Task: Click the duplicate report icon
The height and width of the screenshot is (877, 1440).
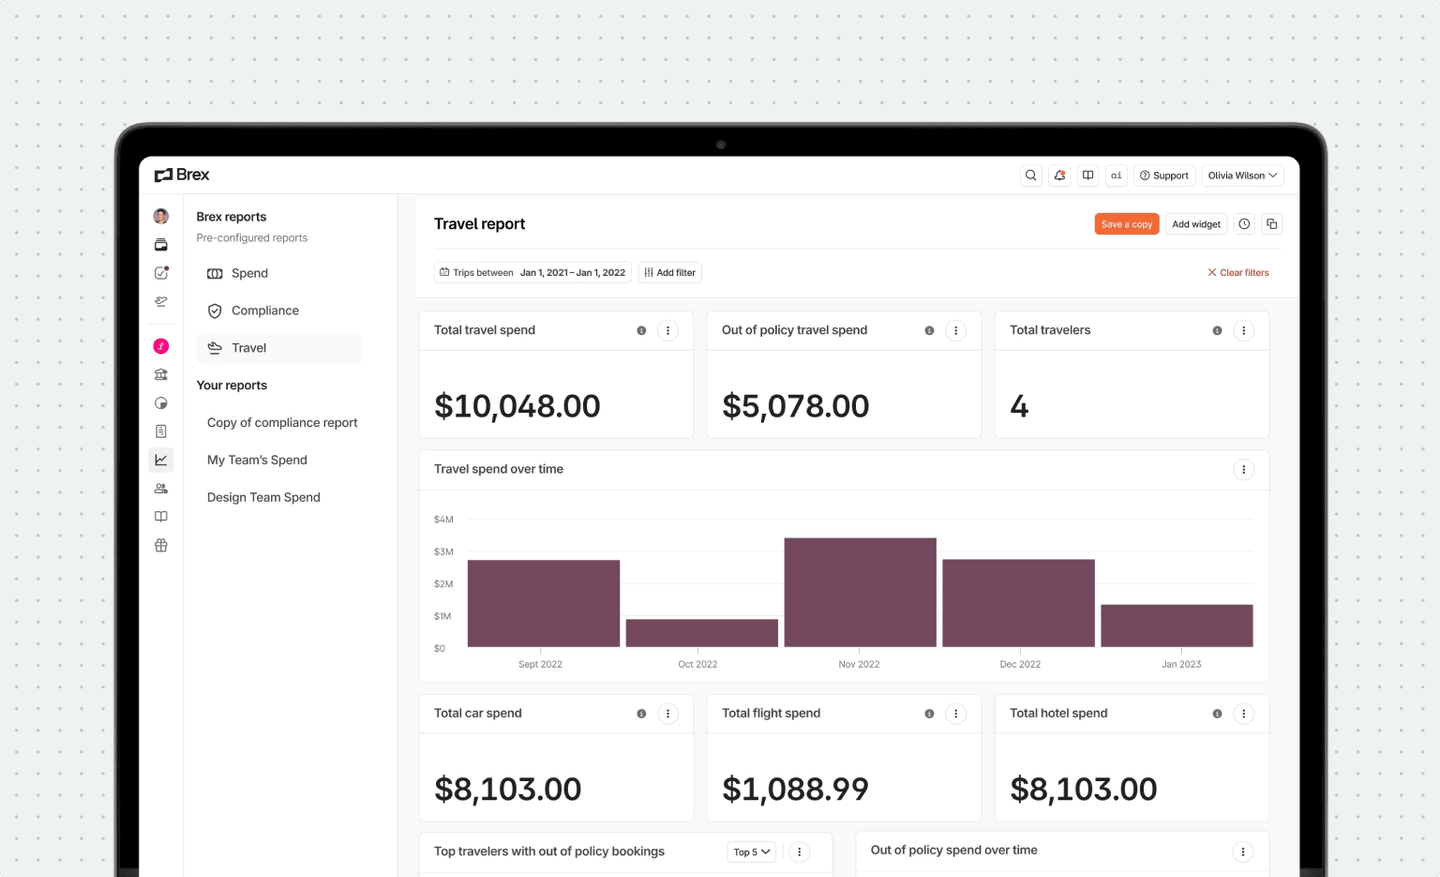Action: point(1272,224)
